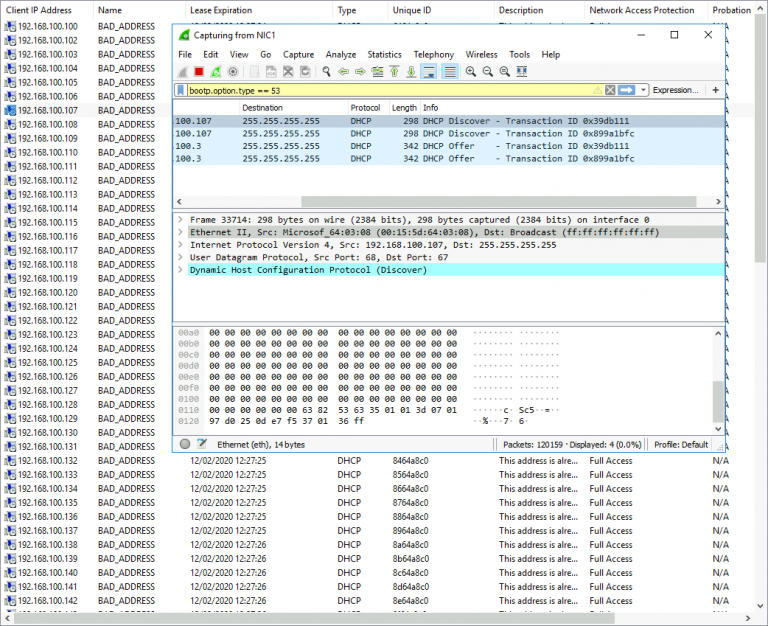
Task: Open capture options gear icon
Action: pyautogui.click(x=233, y=72)
